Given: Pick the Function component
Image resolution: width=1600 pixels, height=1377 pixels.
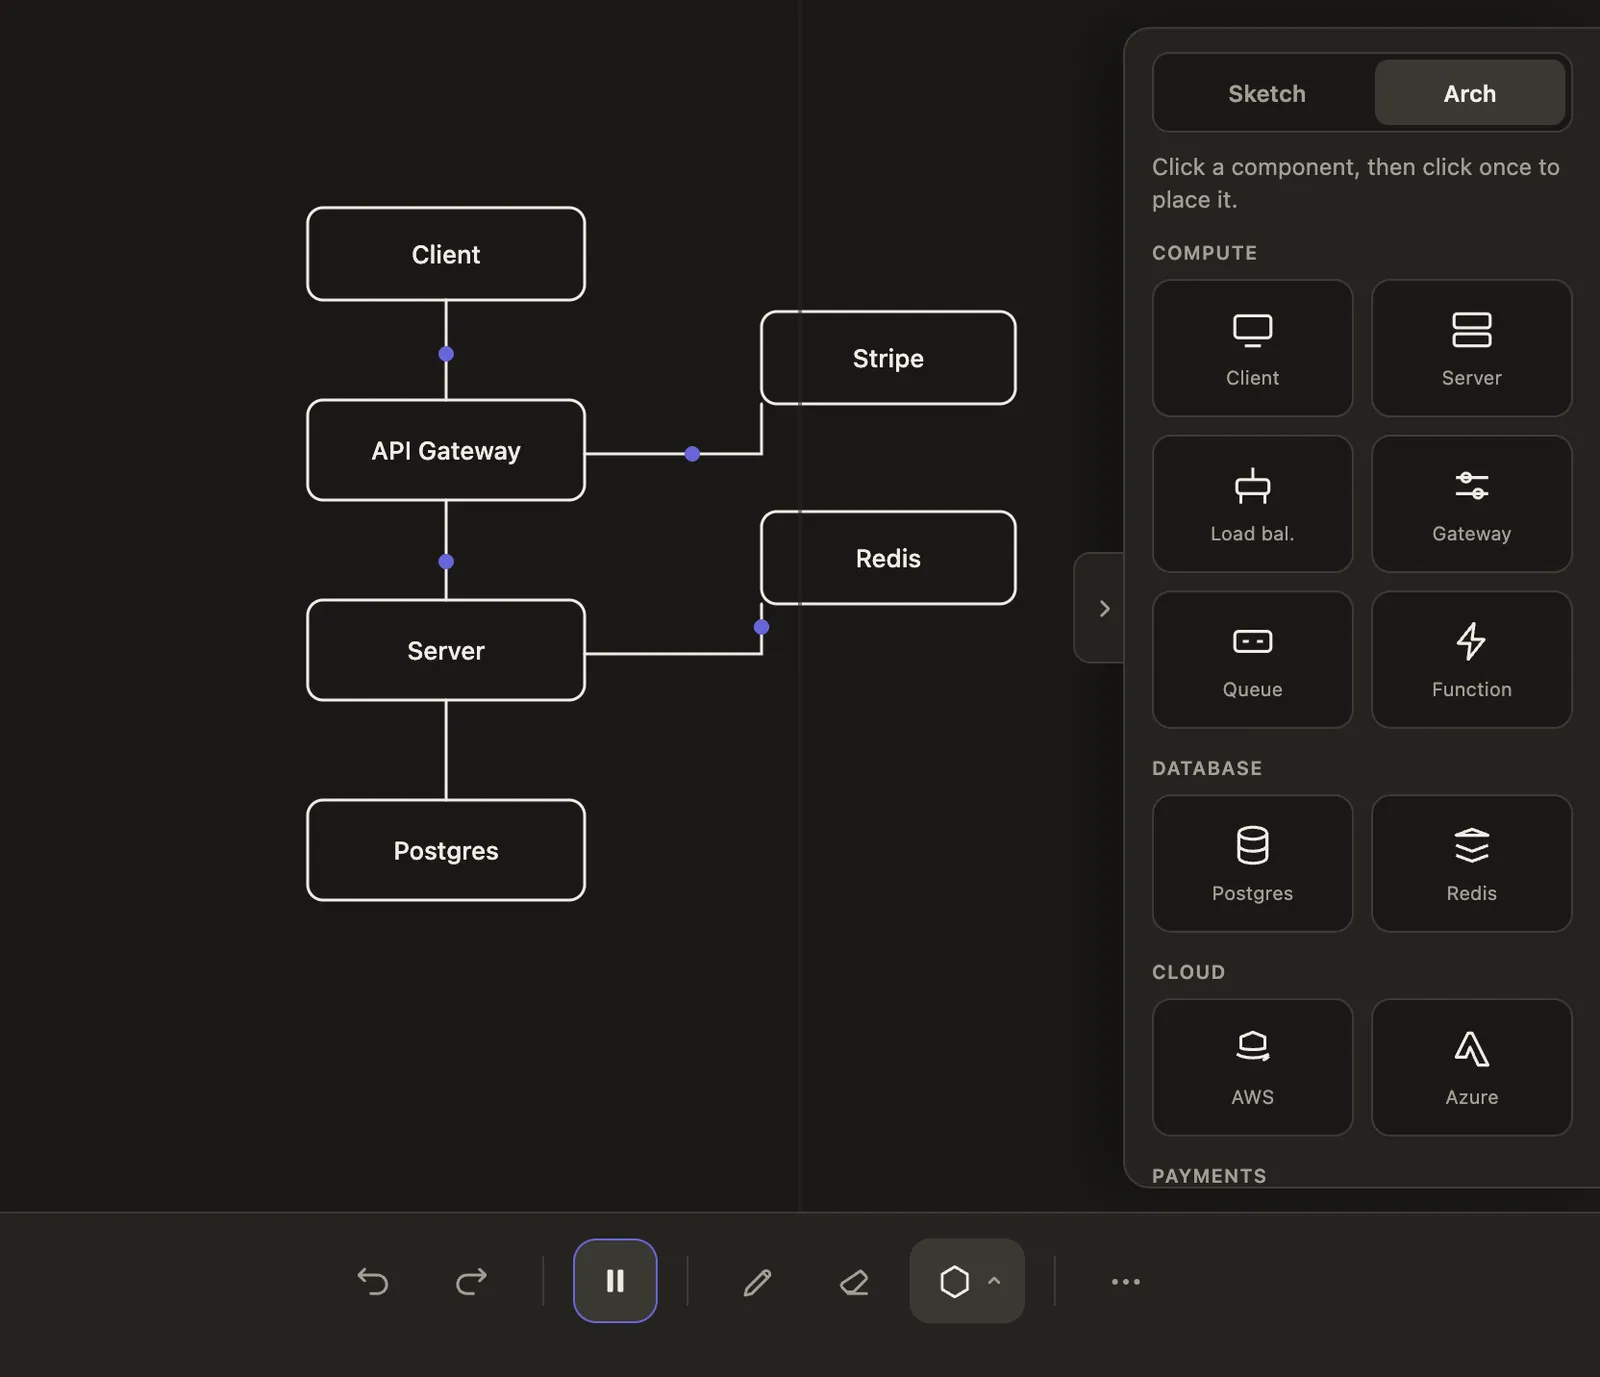Looking at the screenshot, I should (1471, 660).
